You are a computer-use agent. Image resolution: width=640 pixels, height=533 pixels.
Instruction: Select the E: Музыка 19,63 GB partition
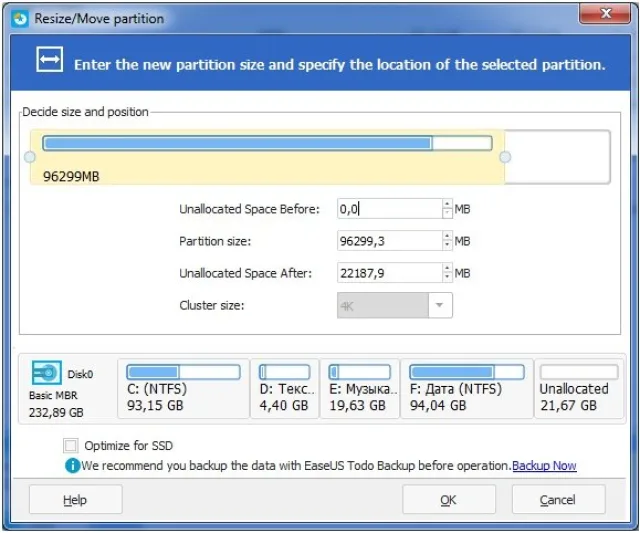coord(360,388)
